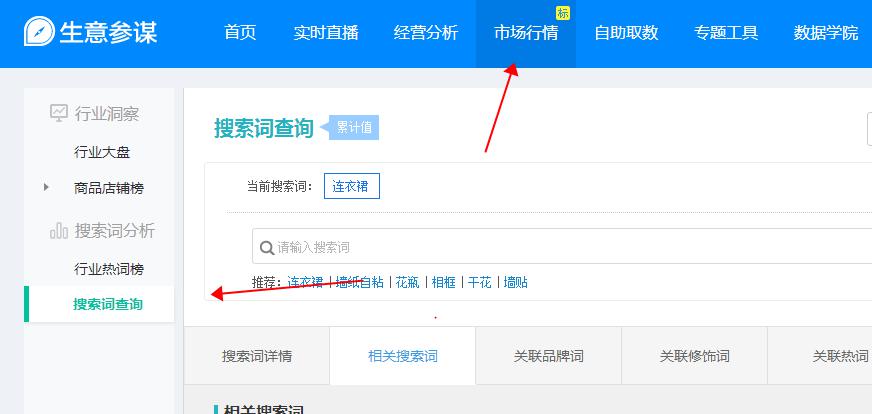Open 行业热词榜 in the sidebar
The height and width of the screenshot is (414, 872).
(x=108, y=269)
